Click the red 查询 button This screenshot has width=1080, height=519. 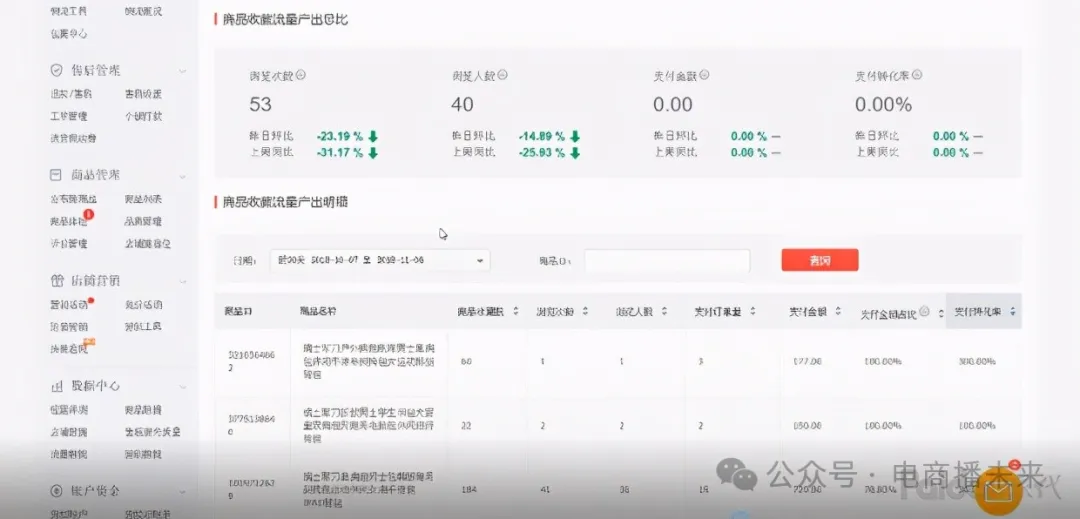[819, 261]
